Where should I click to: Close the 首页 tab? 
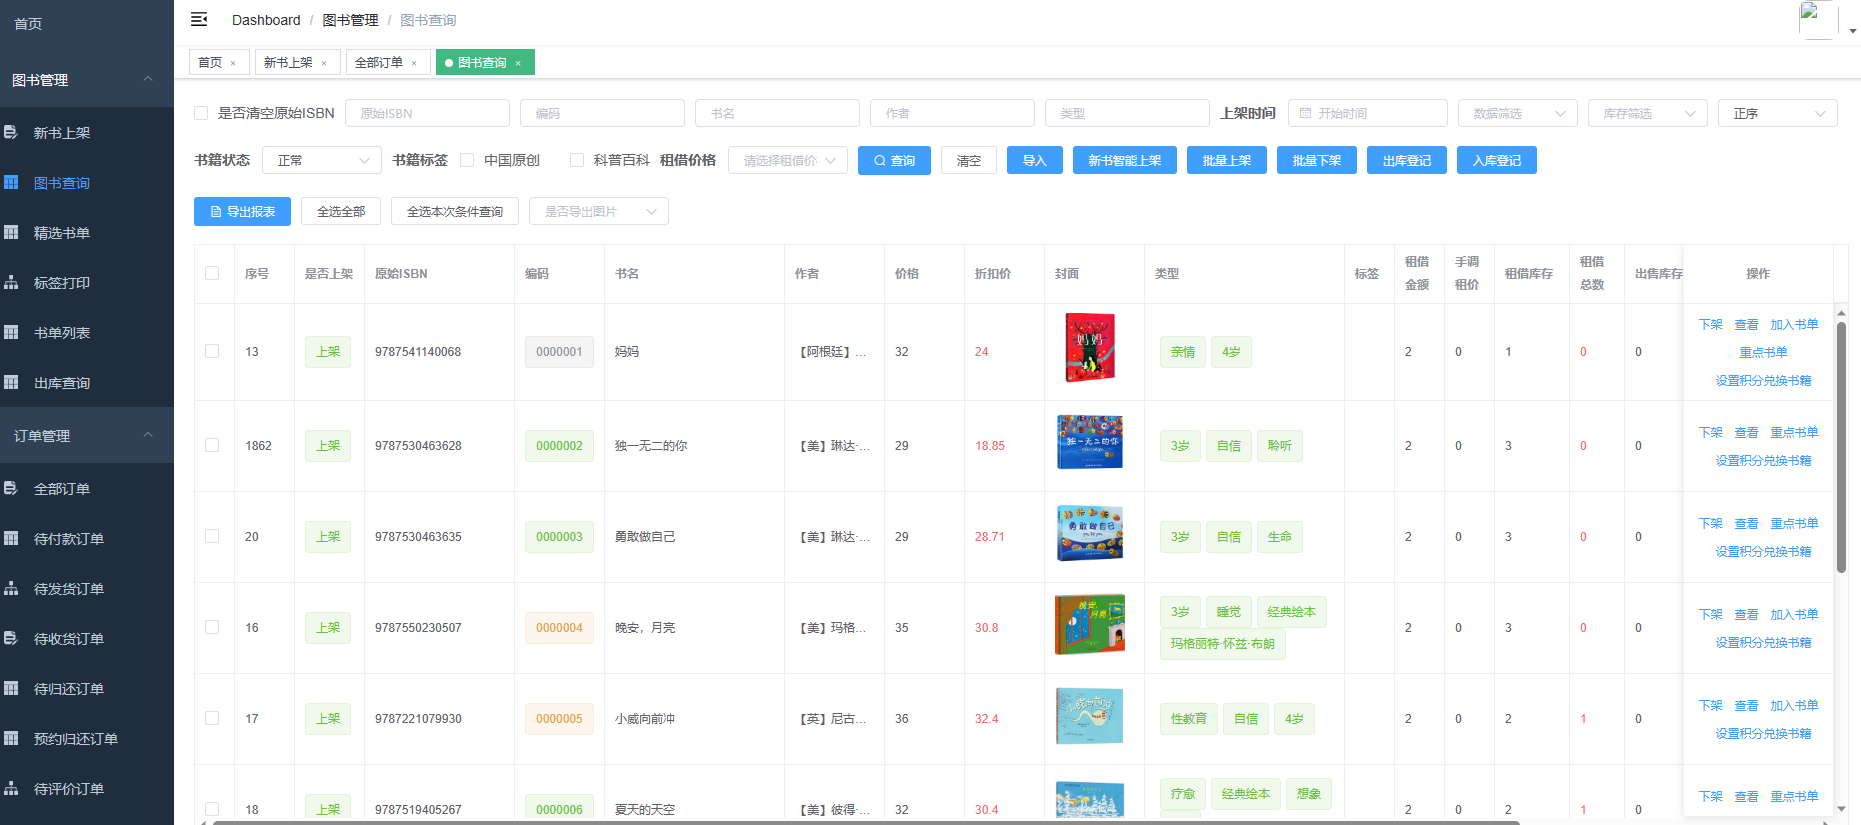click(233, 63)
